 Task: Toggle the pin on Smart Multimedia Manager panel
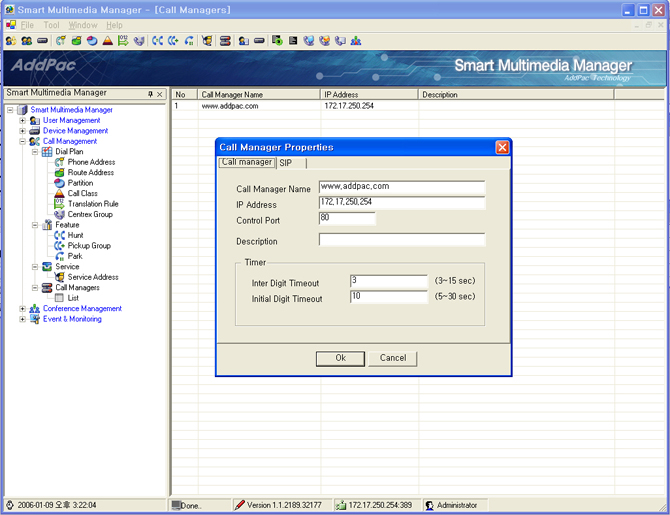point(151,94)
